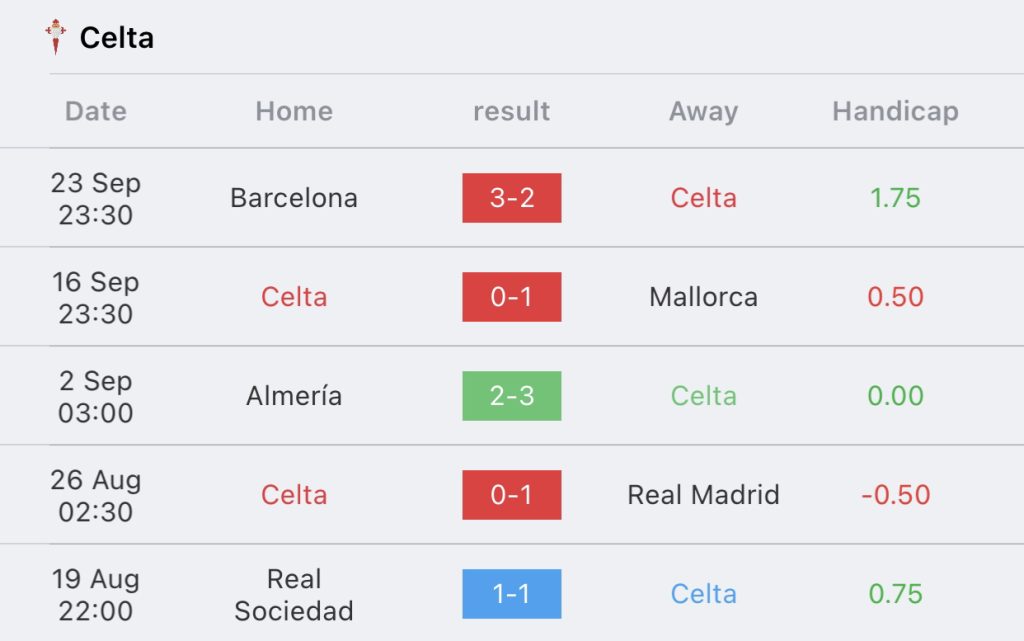Select the Almería home team
The height and width of the screenshot is (641, 1024).
point(294,396)
